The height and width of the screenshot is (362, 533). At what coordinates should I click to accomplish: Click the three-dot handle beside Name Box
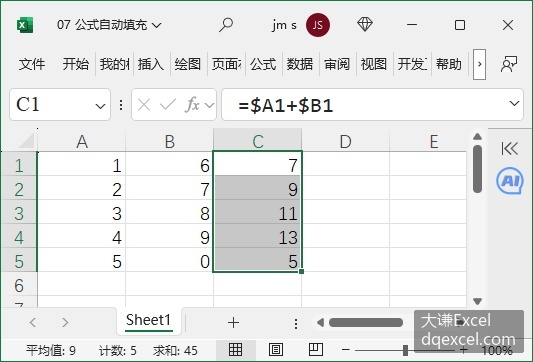coord(121,105)
